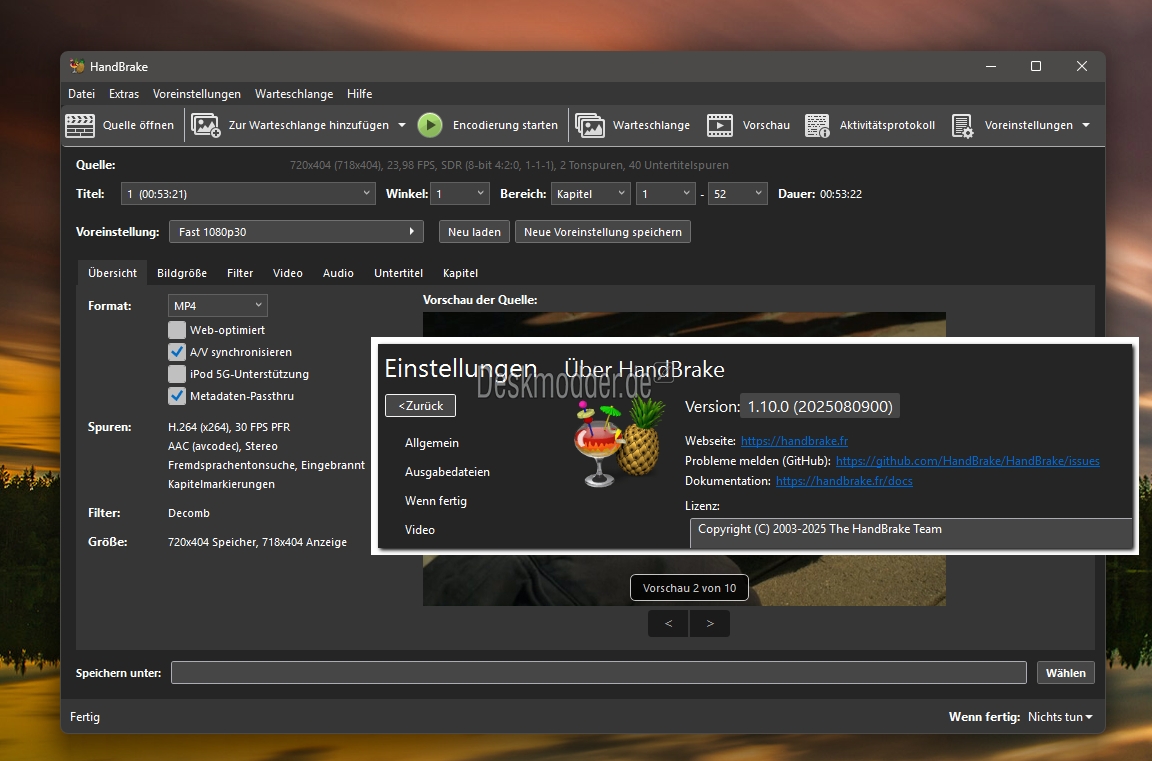This screenshot has width=1152, height=761.
Task: Open the Warteschlange menu in menu bar
Action: pos(294,94)
